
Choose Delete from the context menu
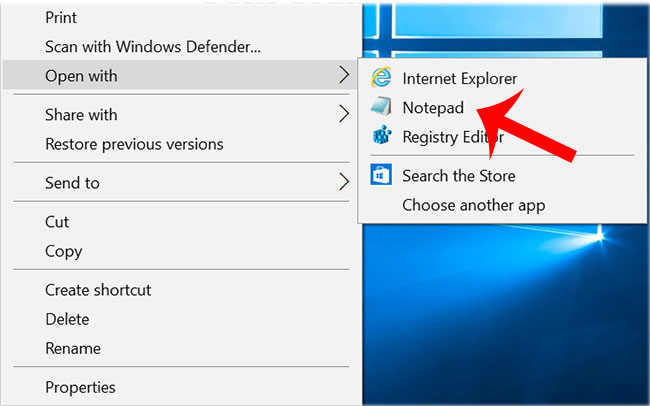point(67,319)
